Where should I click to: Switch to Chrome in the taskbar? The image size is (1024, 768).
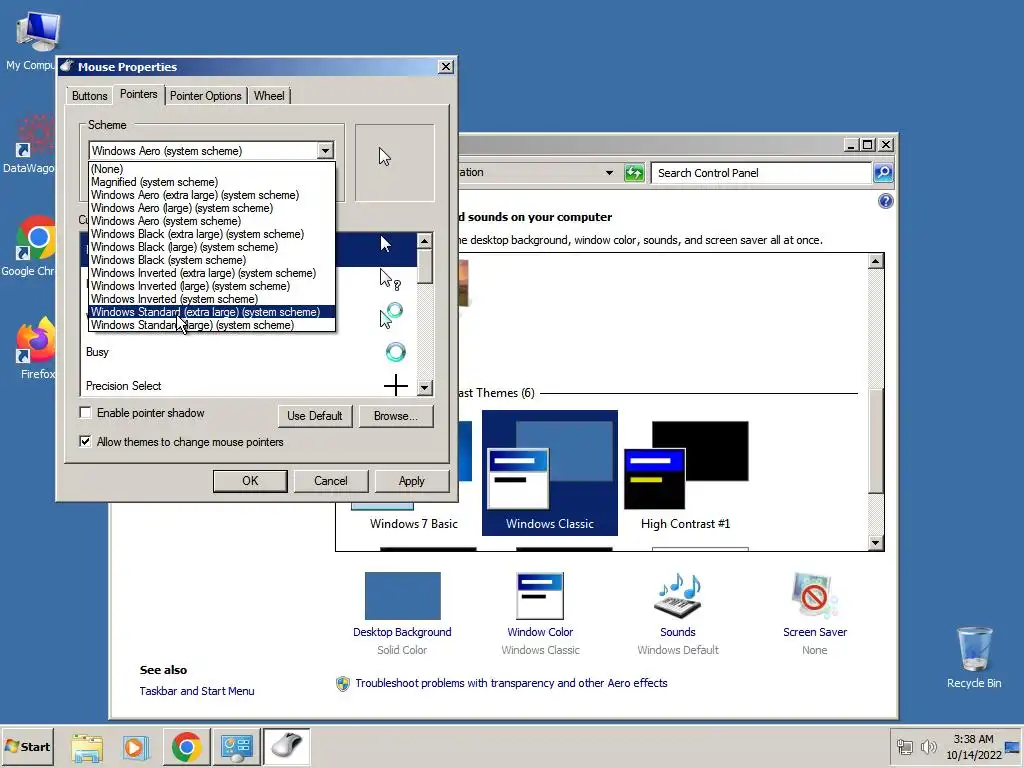point(187,747)
